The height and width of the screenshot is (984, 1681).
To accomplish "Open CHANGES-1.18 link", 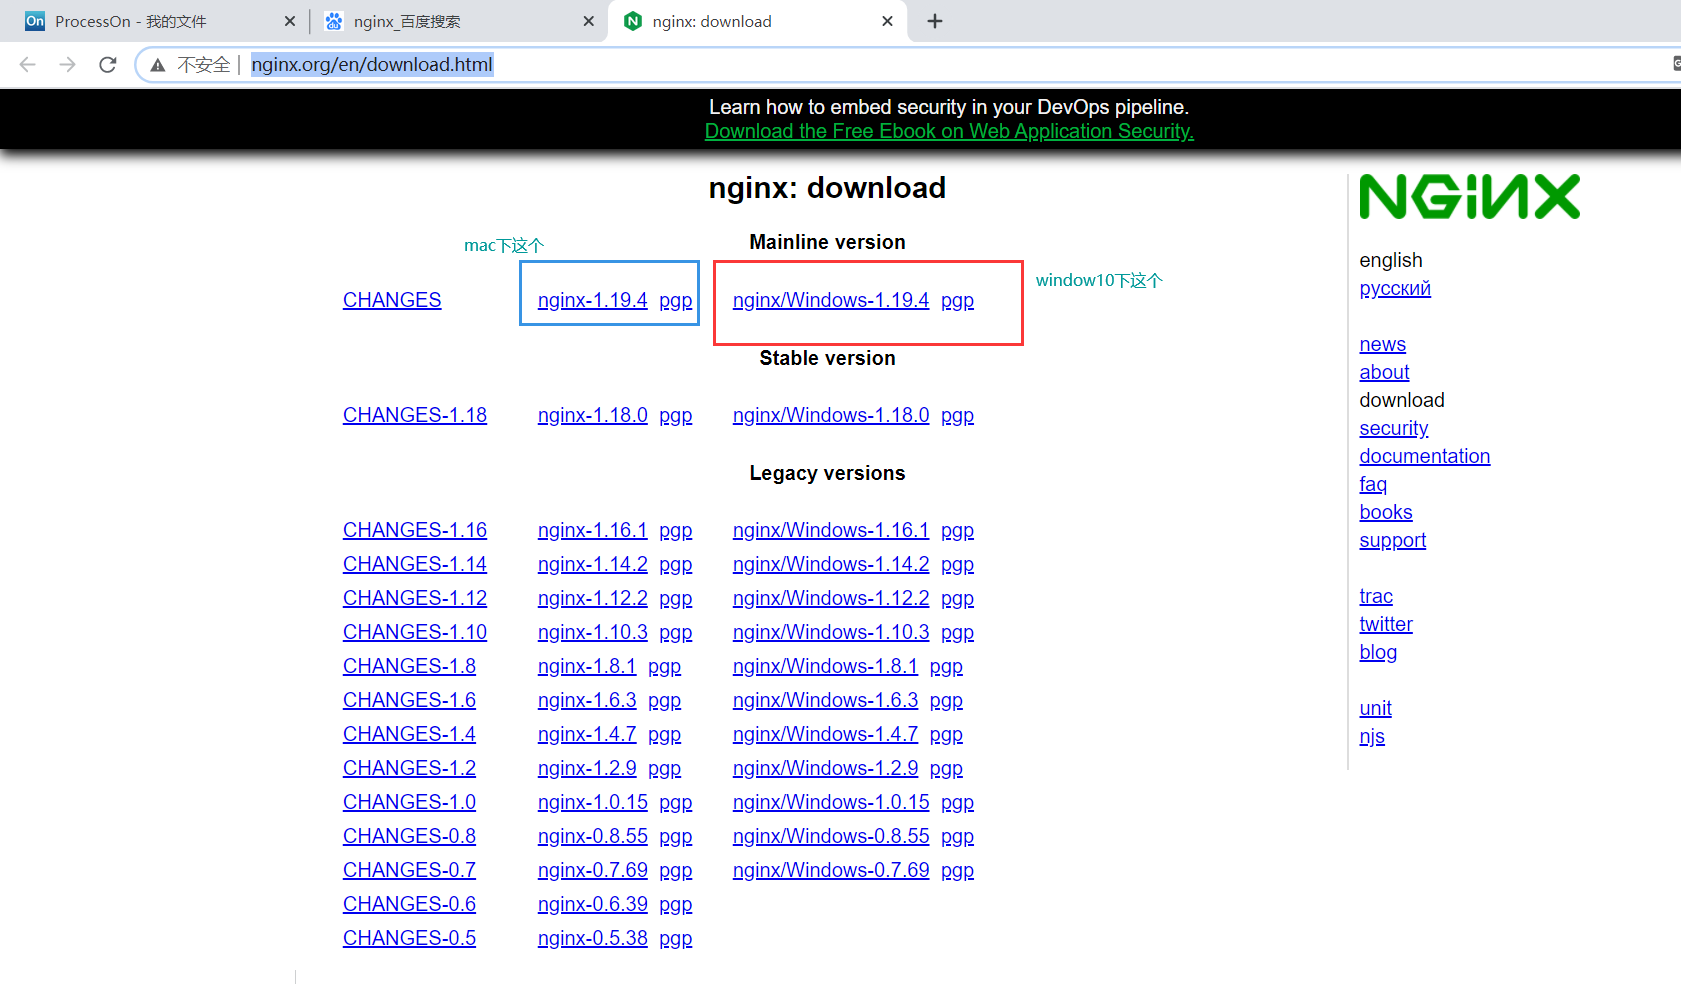I will coord(415,415).
